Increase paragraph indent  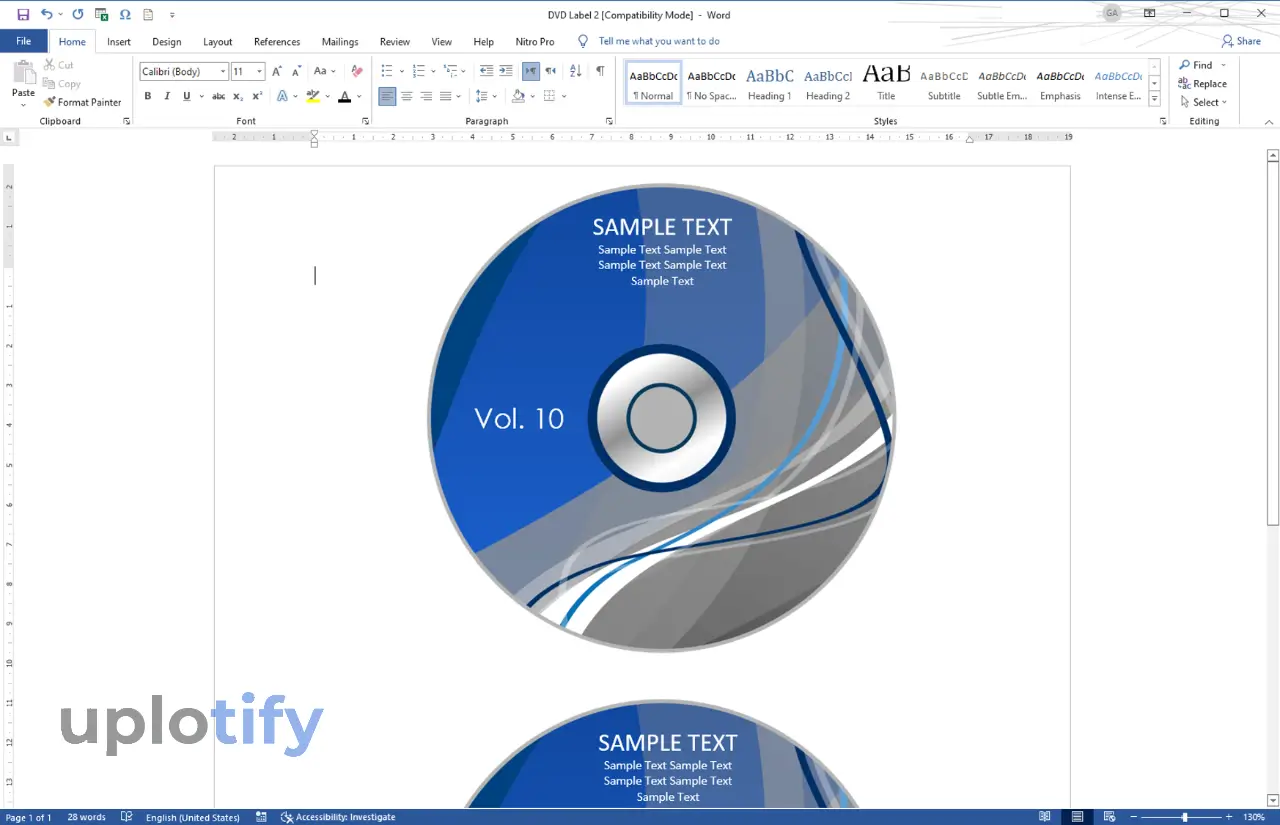coord(506,71)
